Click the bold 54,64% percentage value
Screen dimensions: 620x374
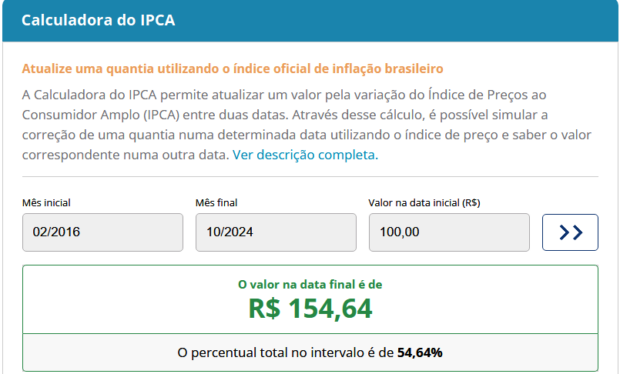point(420,353)
